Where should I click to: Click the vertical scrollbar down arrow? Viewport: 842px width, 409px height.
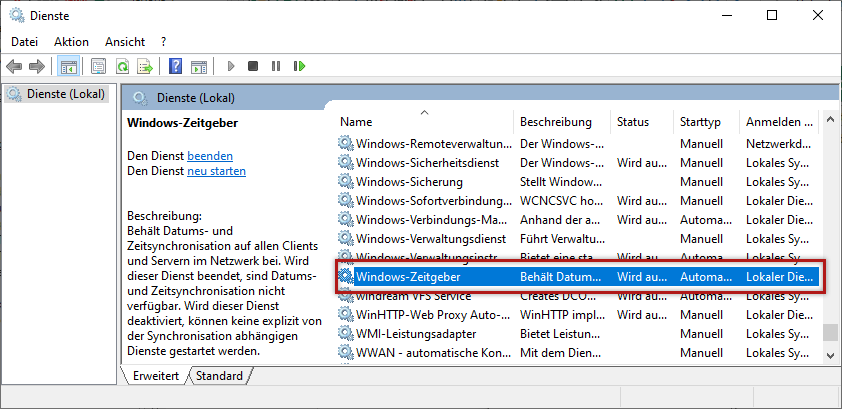829,354
